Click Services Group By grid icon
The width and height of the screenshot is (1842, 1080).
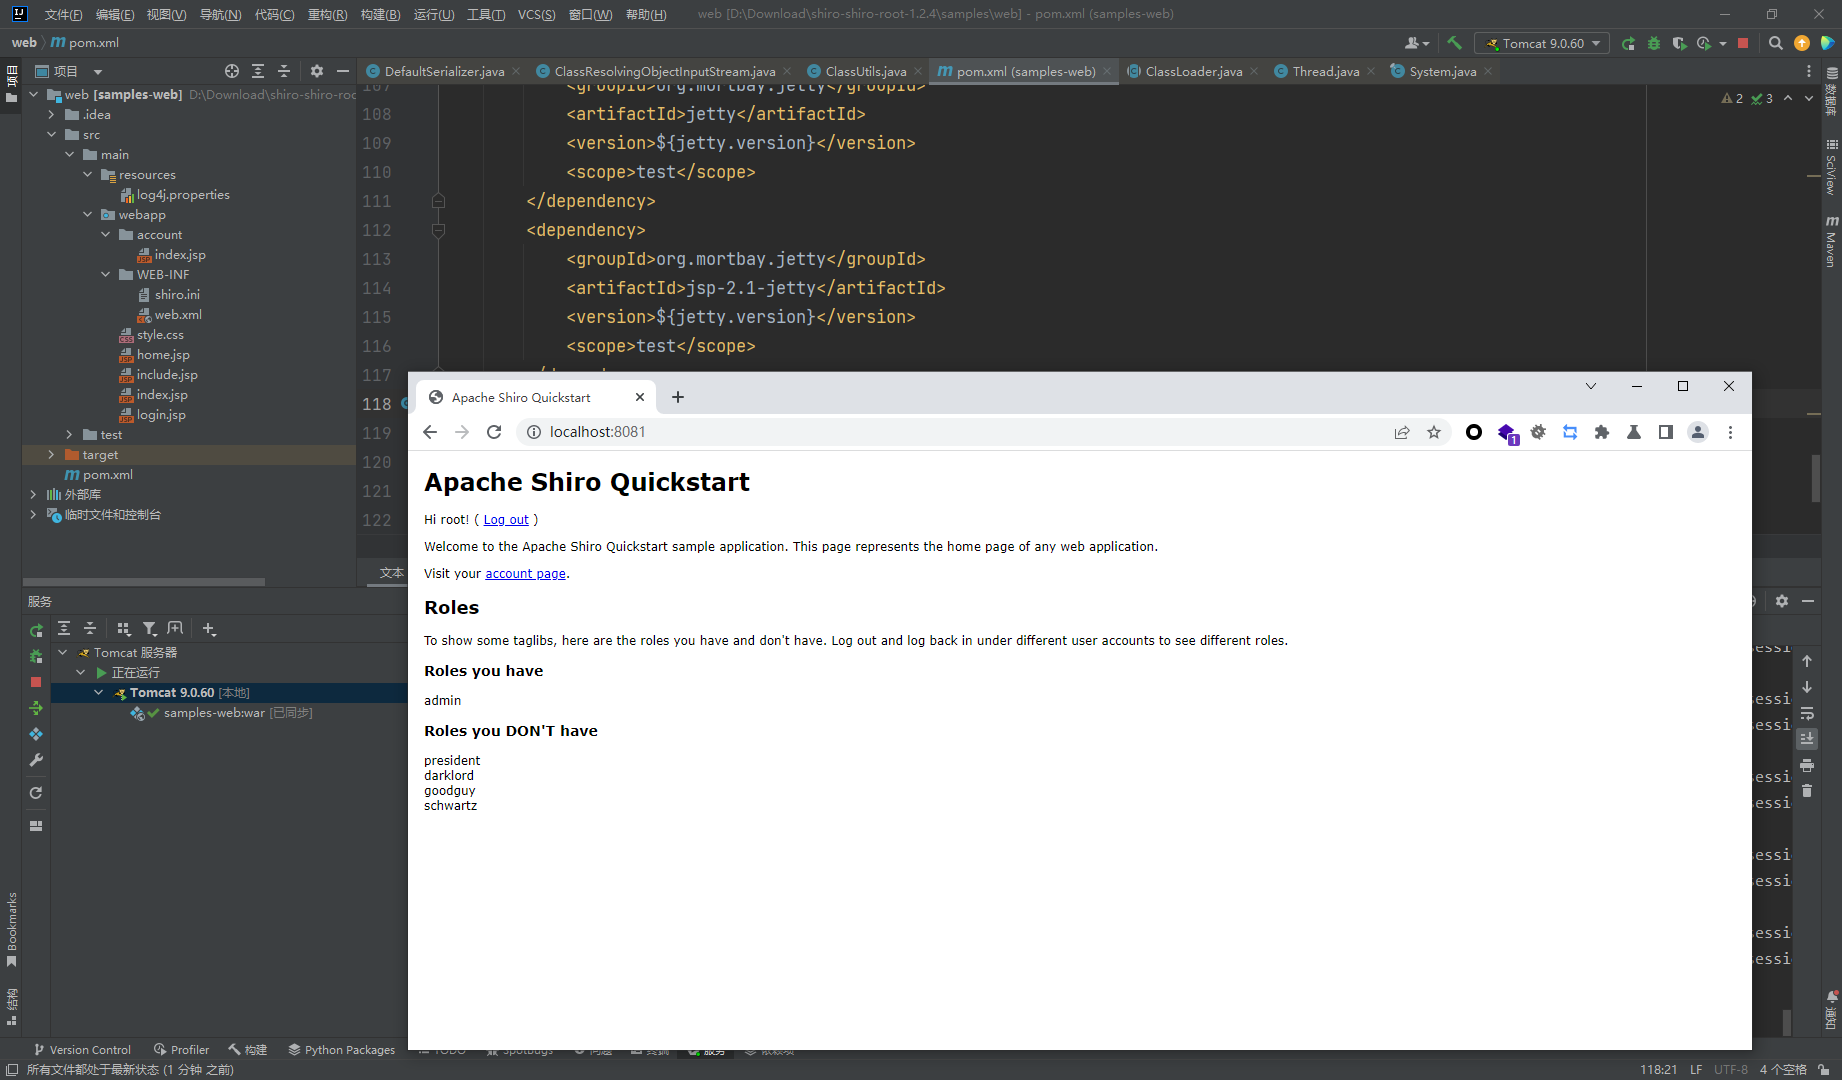[124, 628]
